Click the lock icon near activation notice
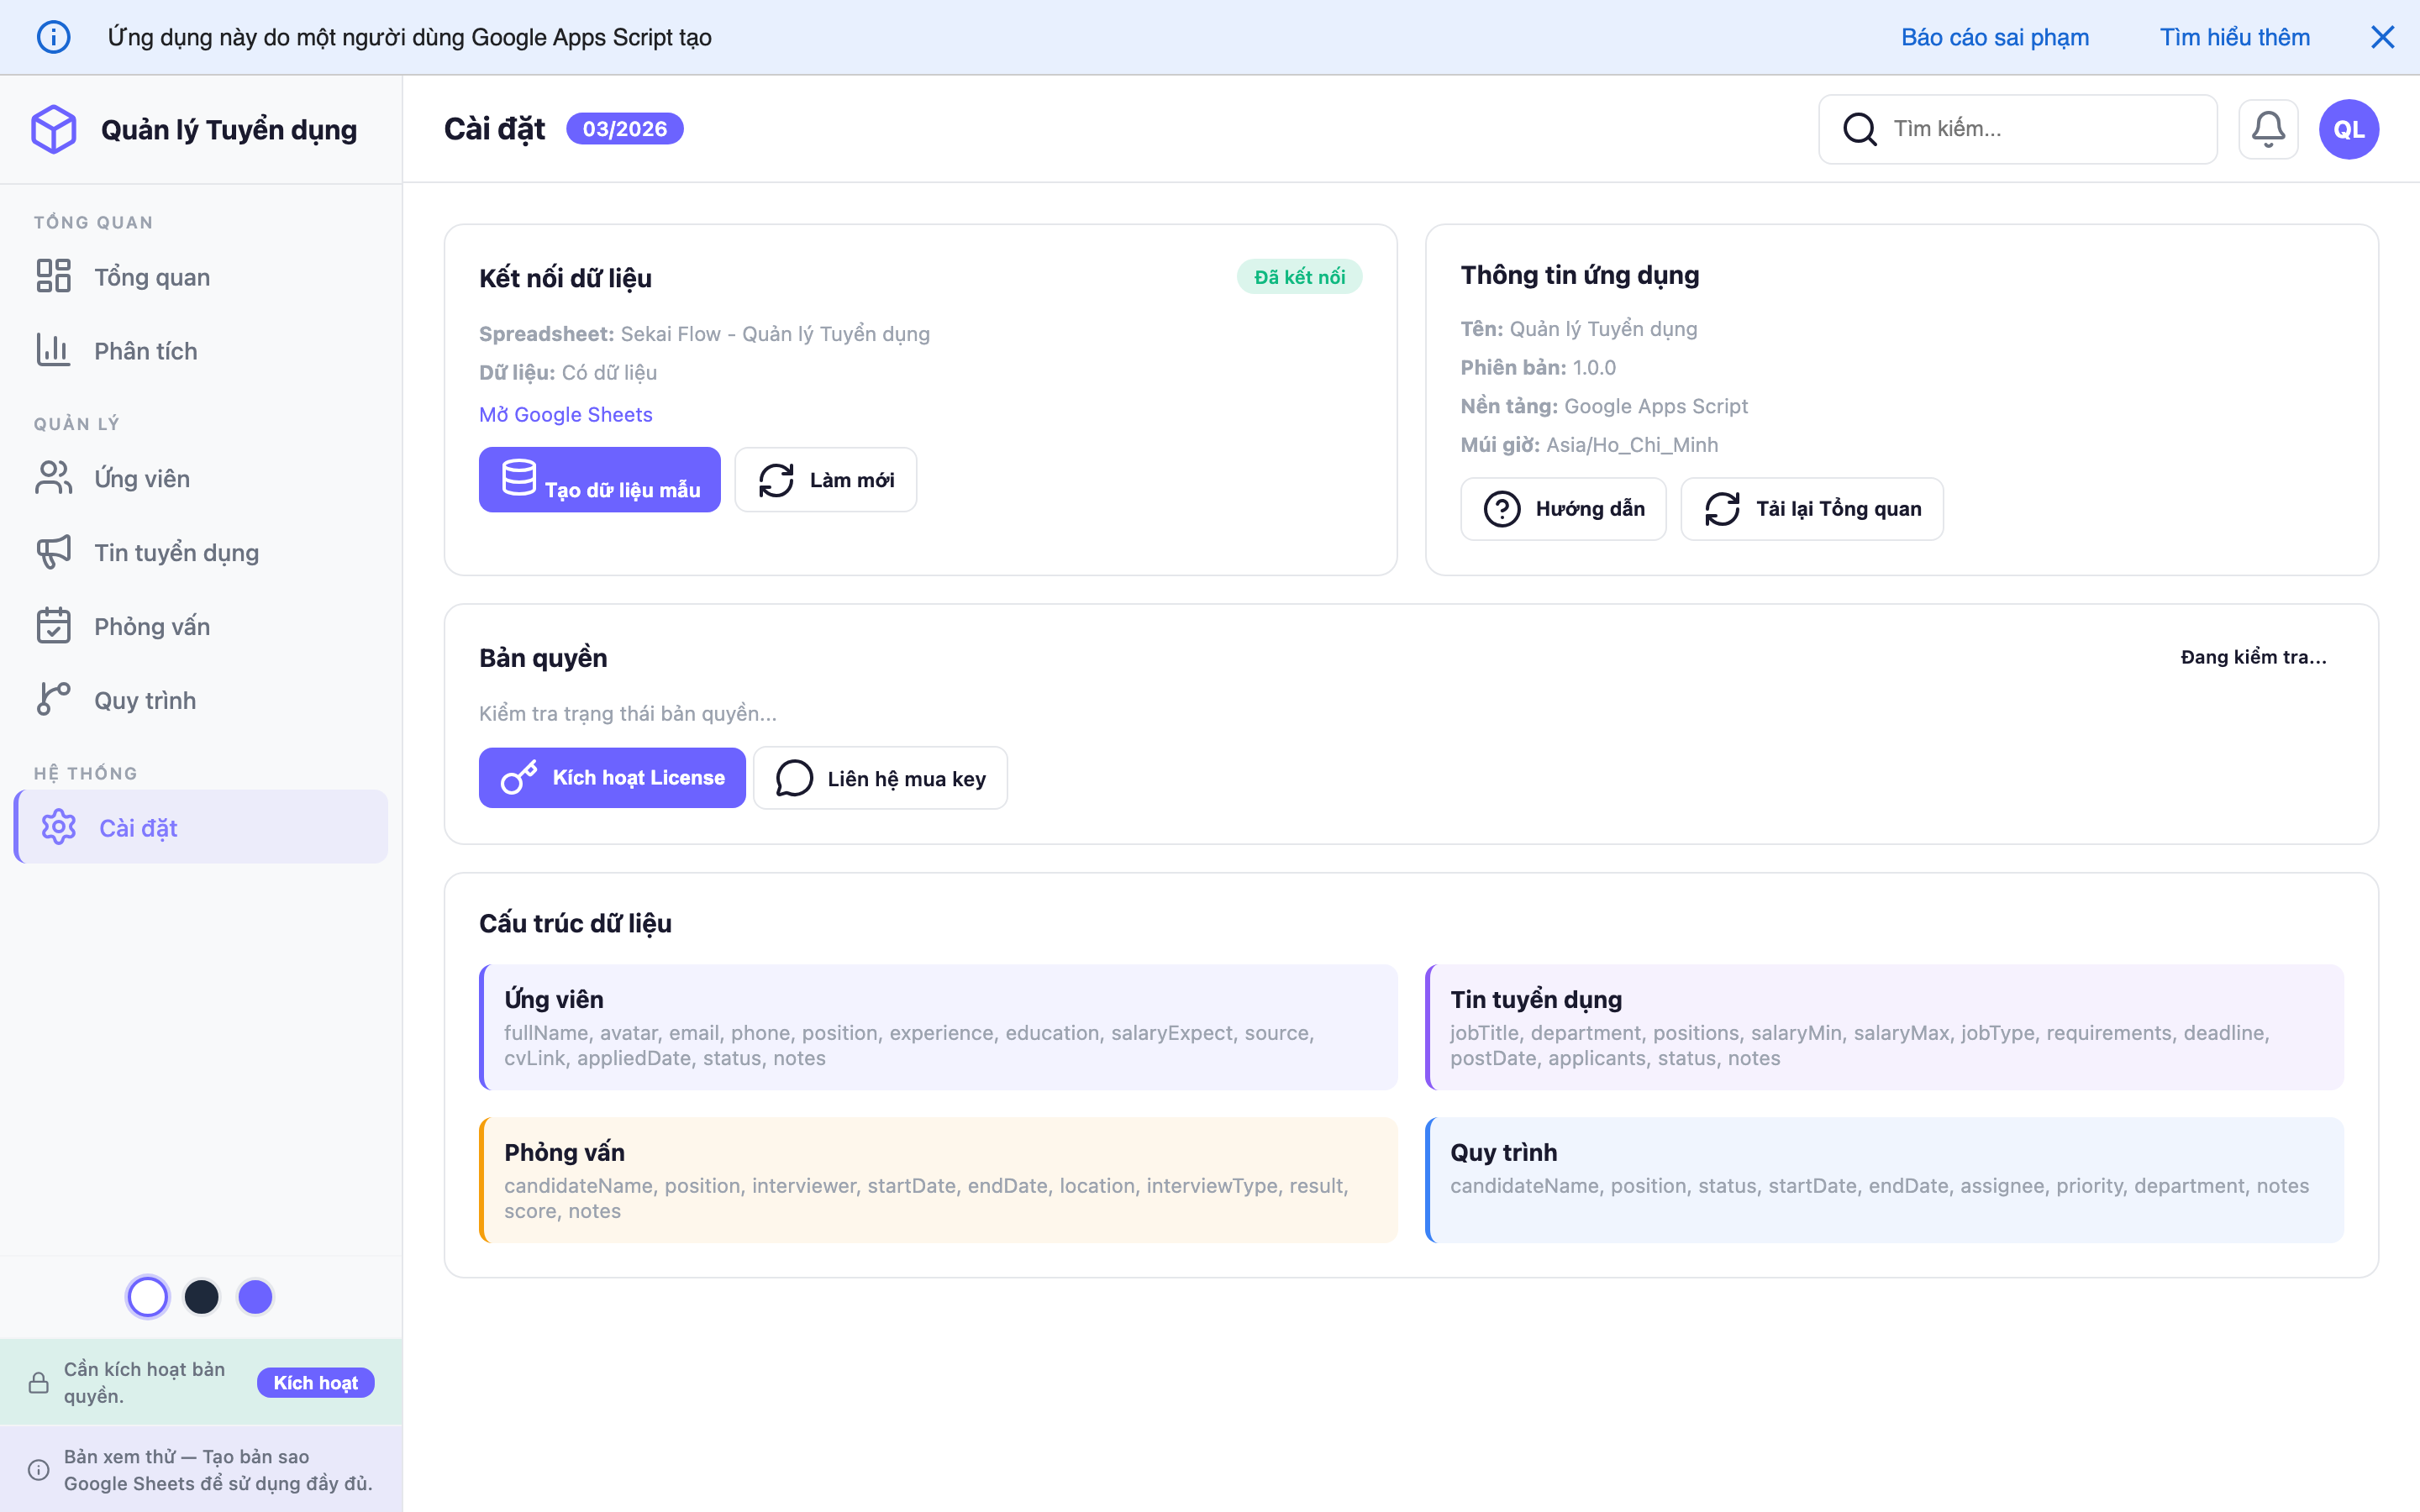Viewport: 2420px width, 1512px height. click(x=39, y=1382)
